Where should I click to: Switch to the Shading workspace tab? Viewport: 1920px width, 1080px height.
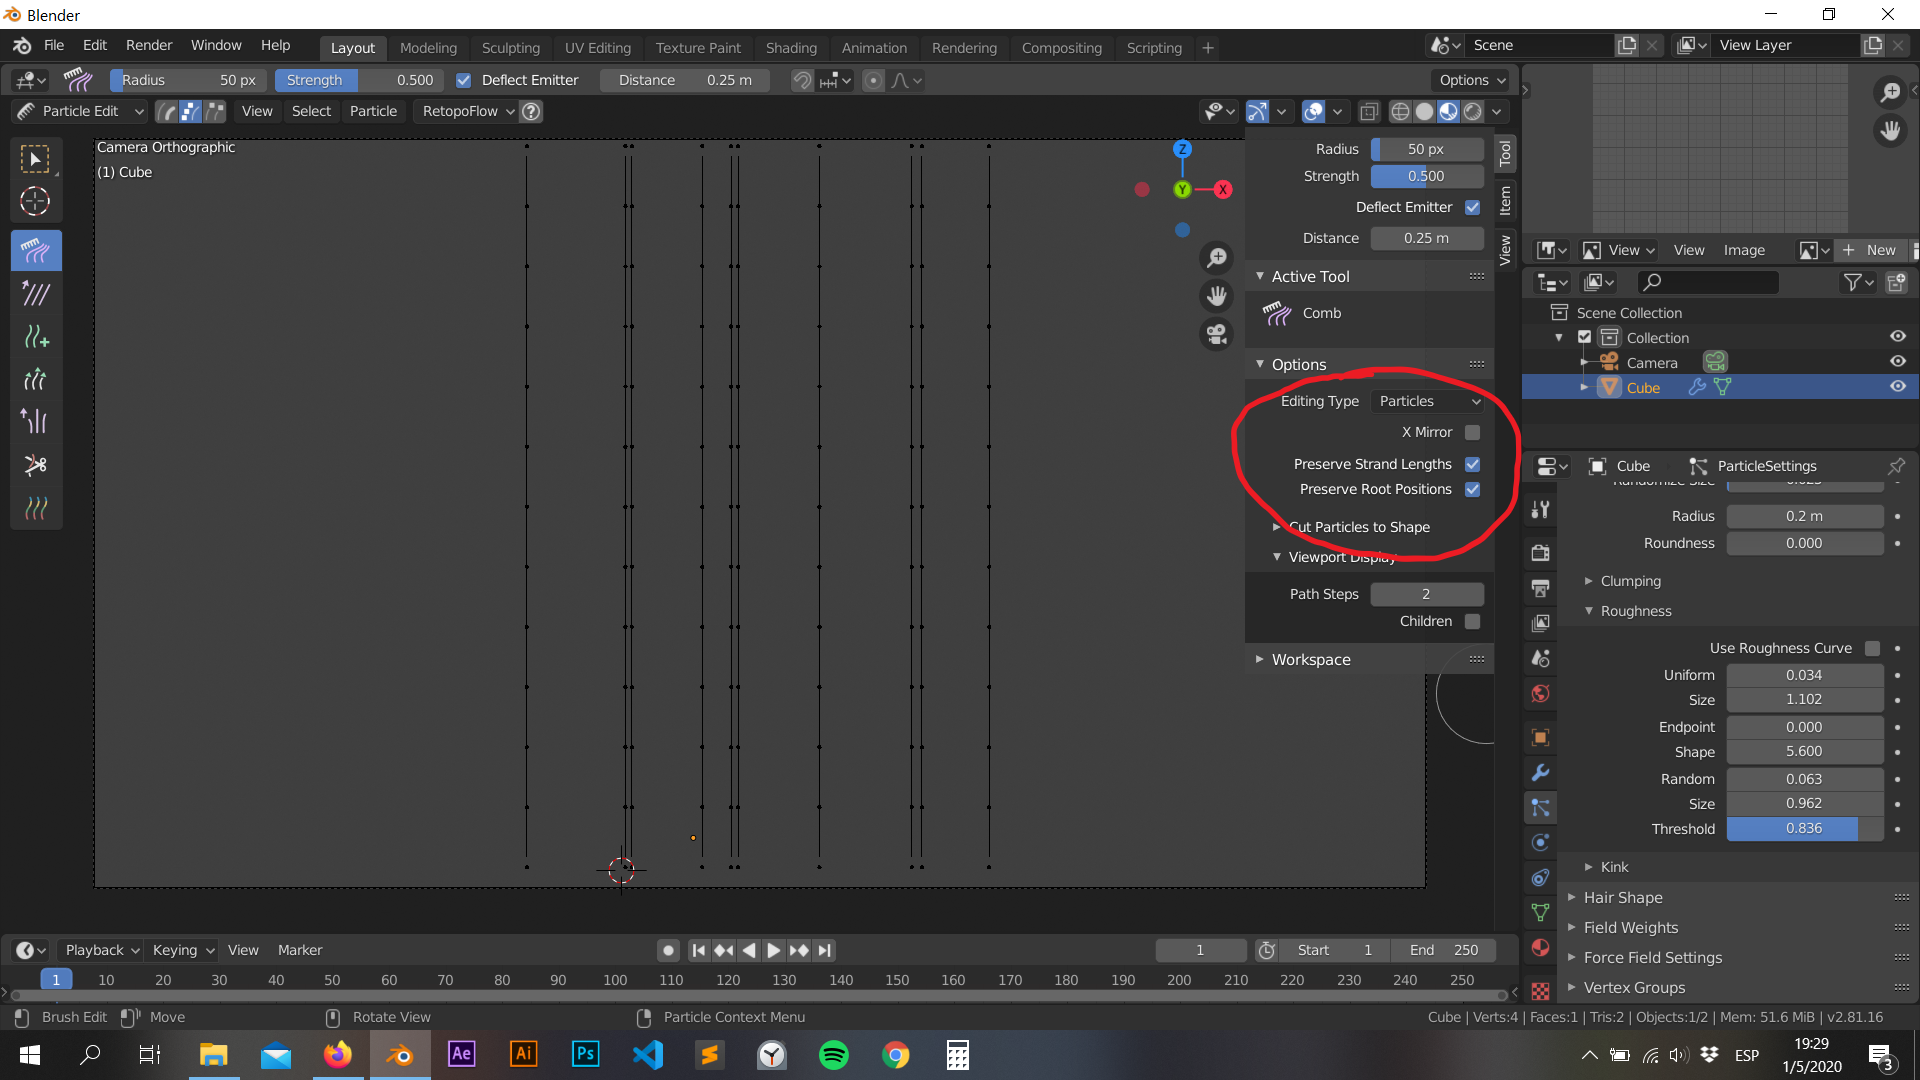point(791,47)
